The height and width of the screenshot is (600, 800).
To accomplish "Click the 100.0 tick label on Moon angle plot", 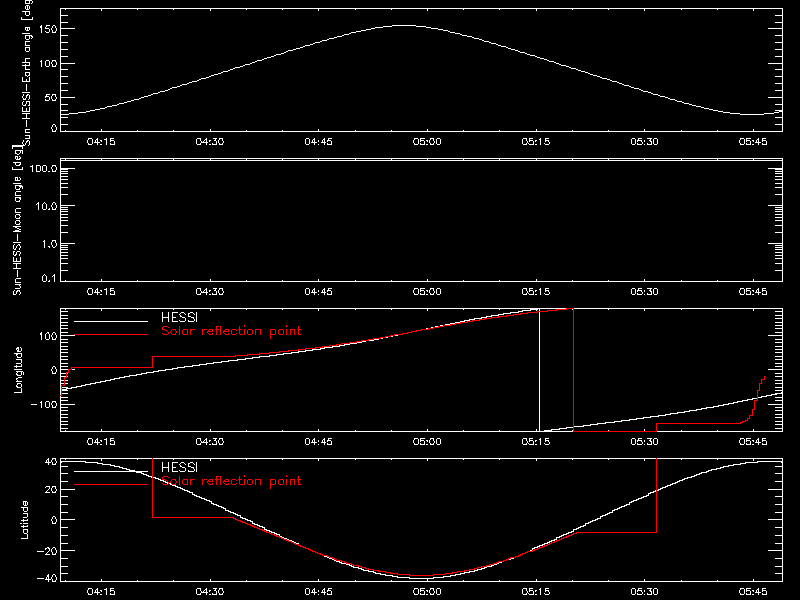I will pos(43,168).
